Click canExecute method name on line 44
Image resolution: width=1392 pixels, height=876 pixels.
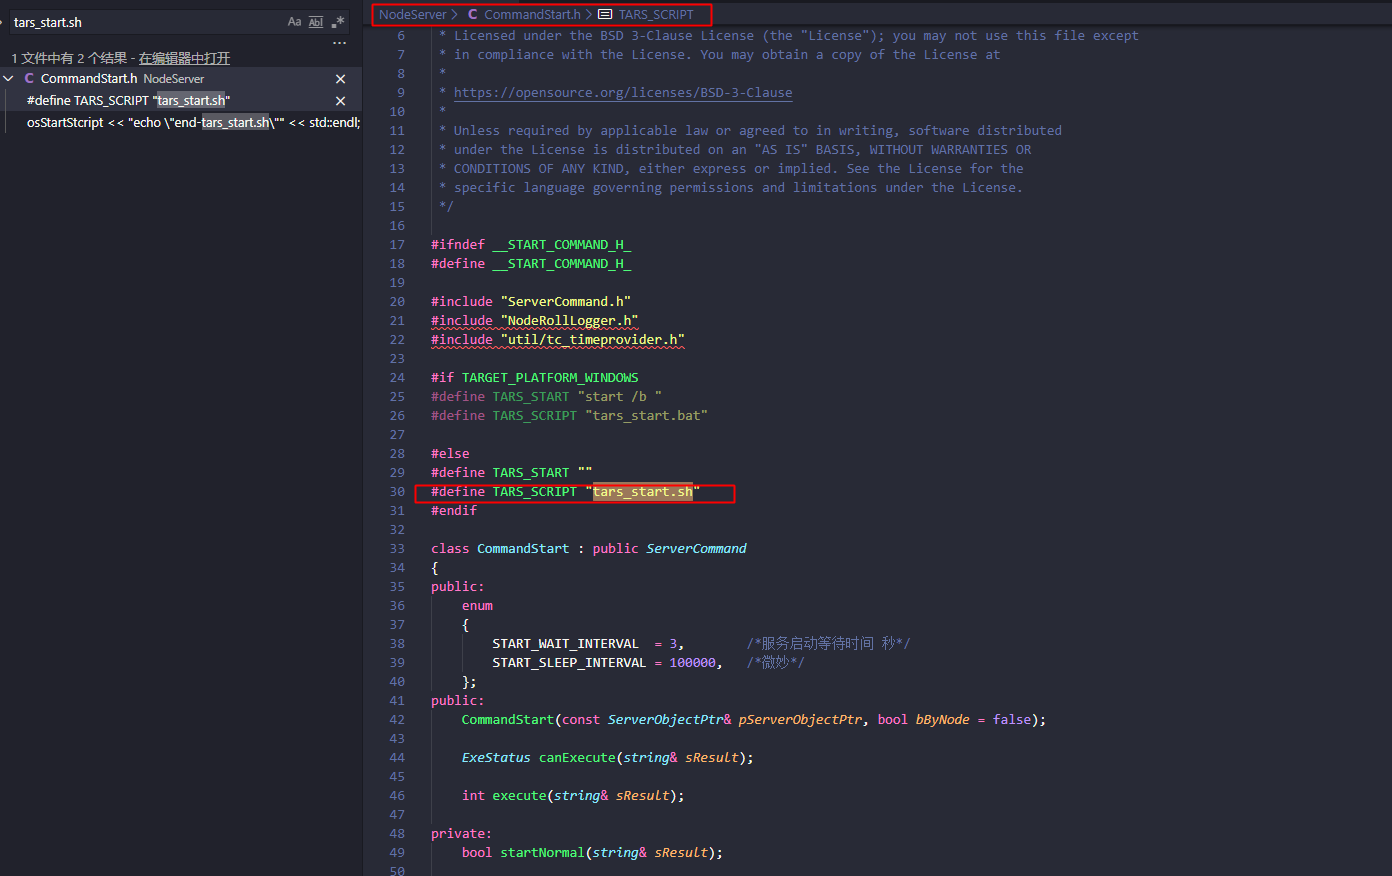coord(577,758)
